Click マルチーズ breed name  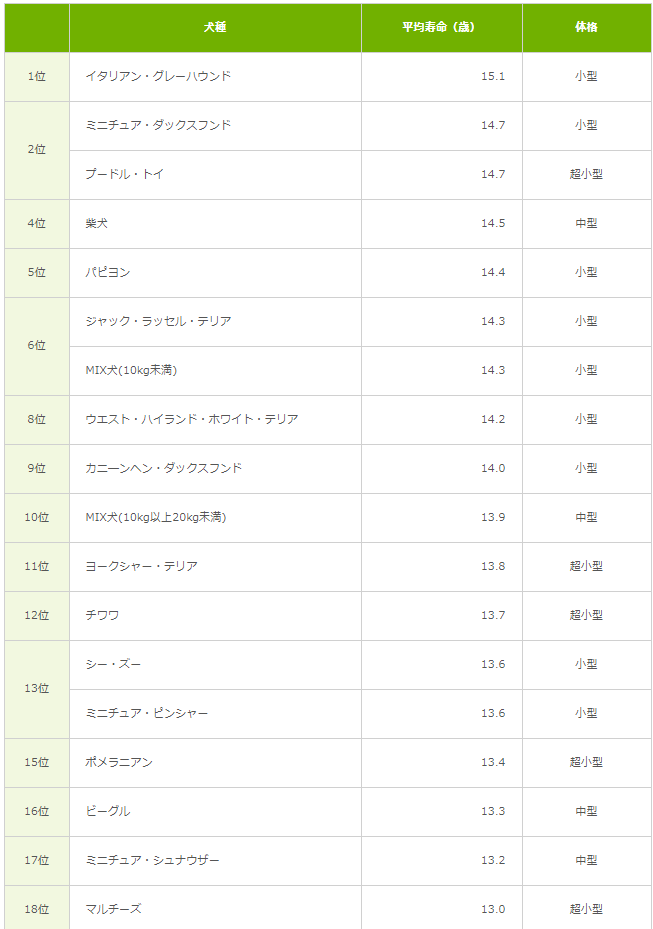click(113, 909)
